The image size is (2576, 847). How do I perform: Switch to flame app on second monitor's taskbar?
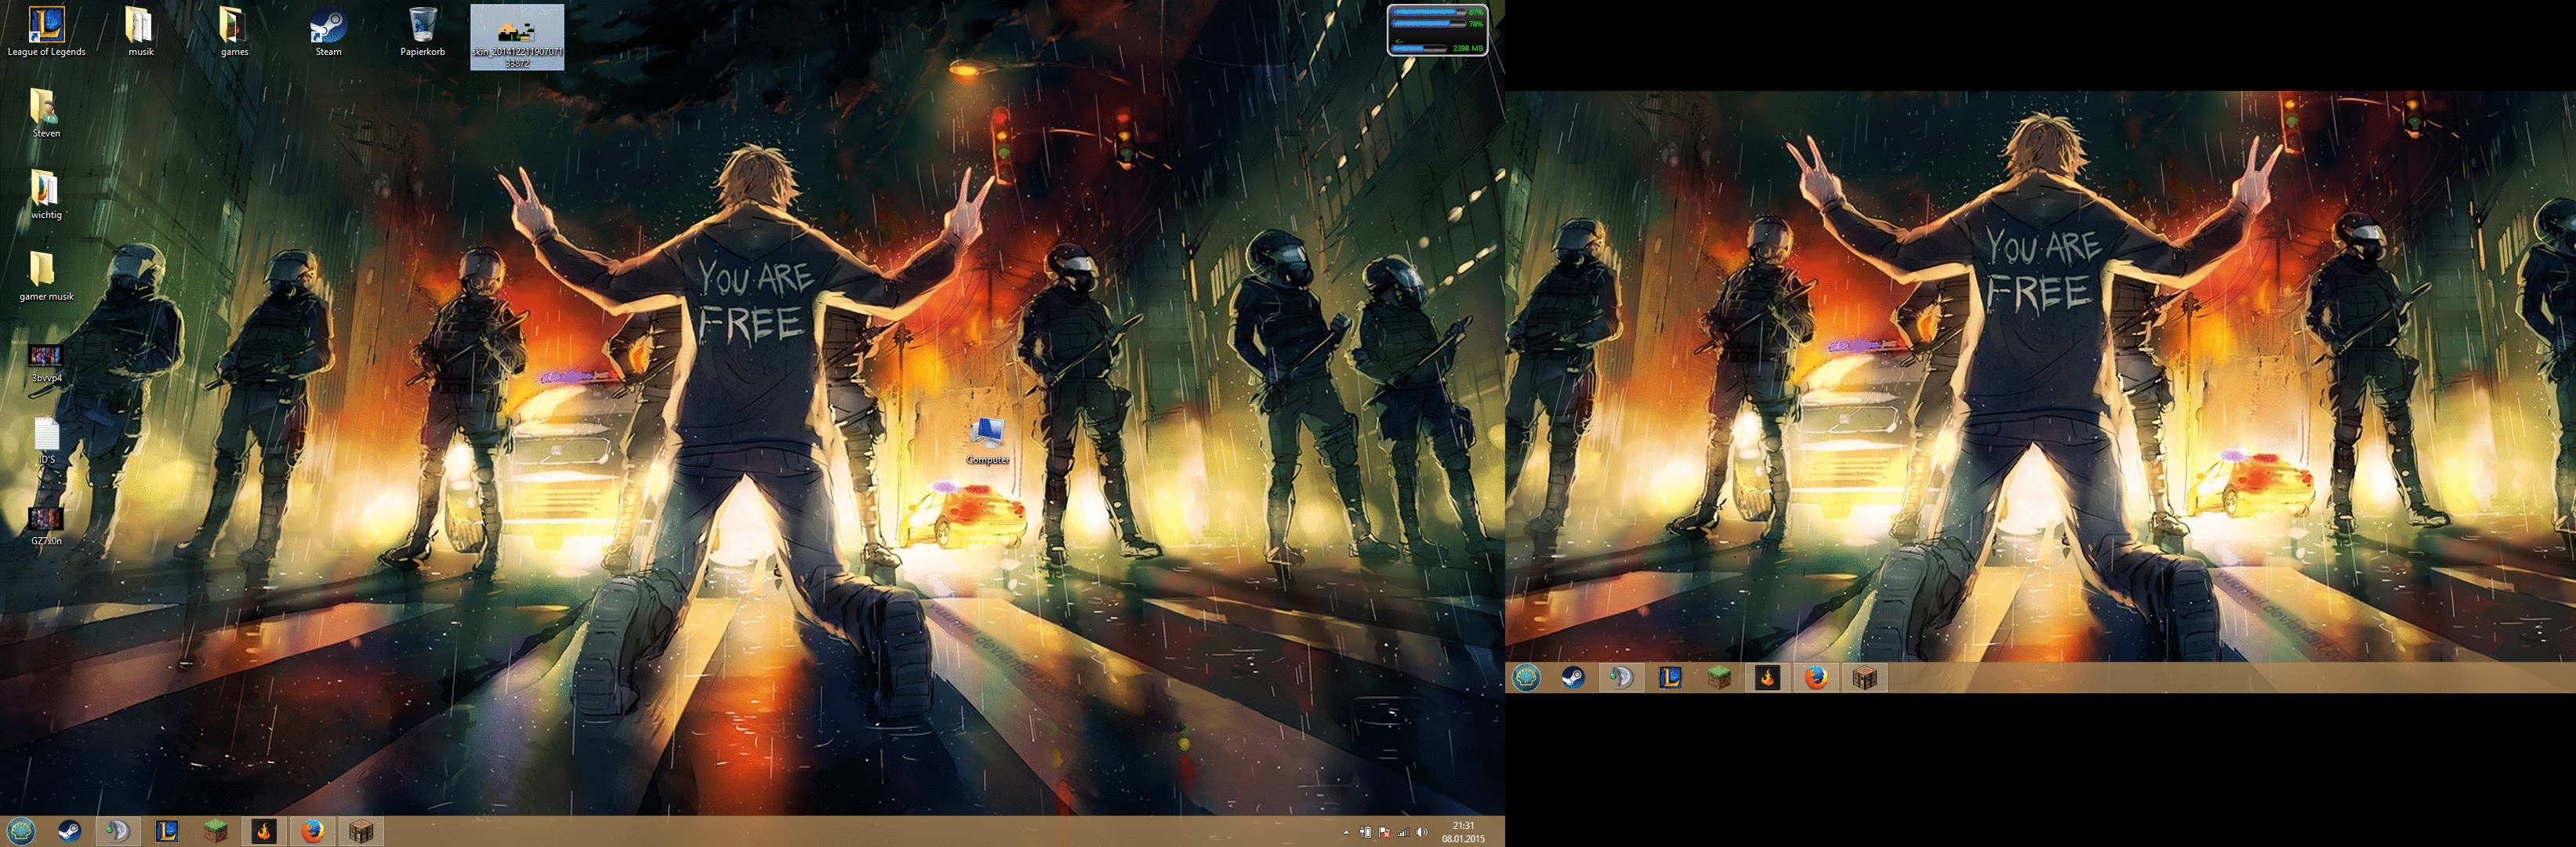(1768, 678)
